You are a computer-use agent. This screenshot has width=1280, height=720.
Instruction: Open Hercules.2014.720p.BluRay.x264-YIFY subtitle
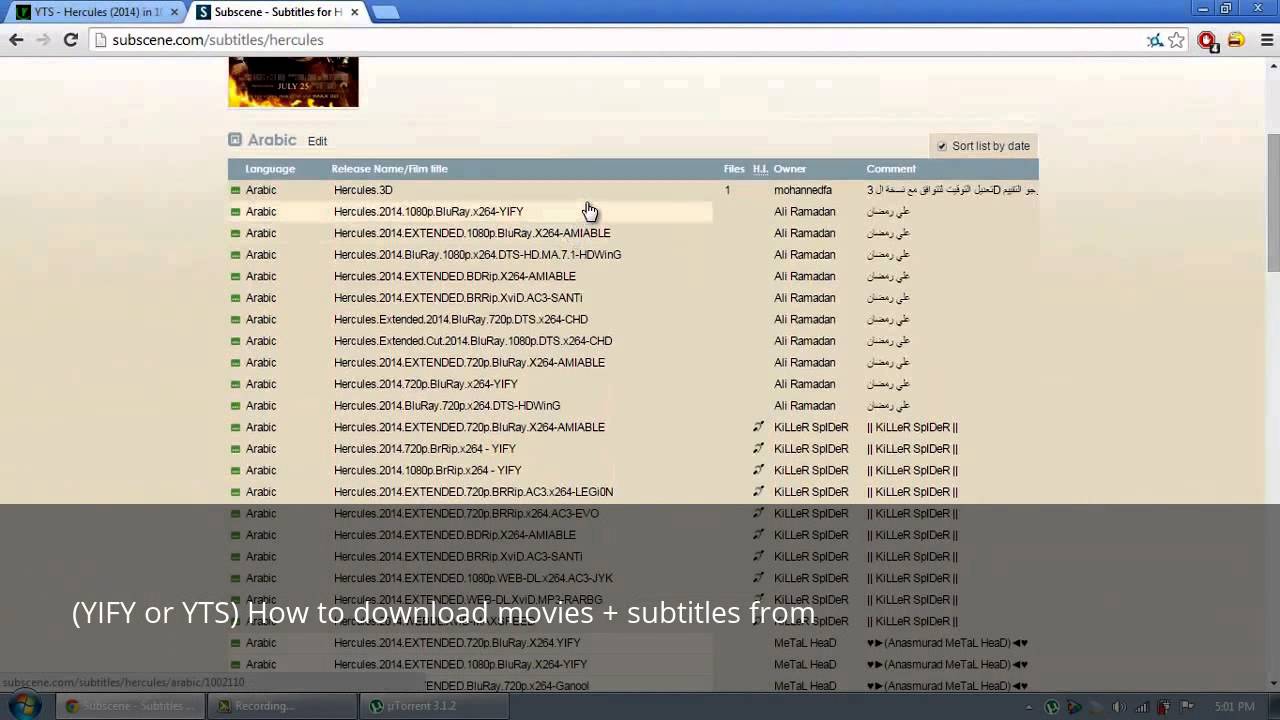(x=425, y=384)
